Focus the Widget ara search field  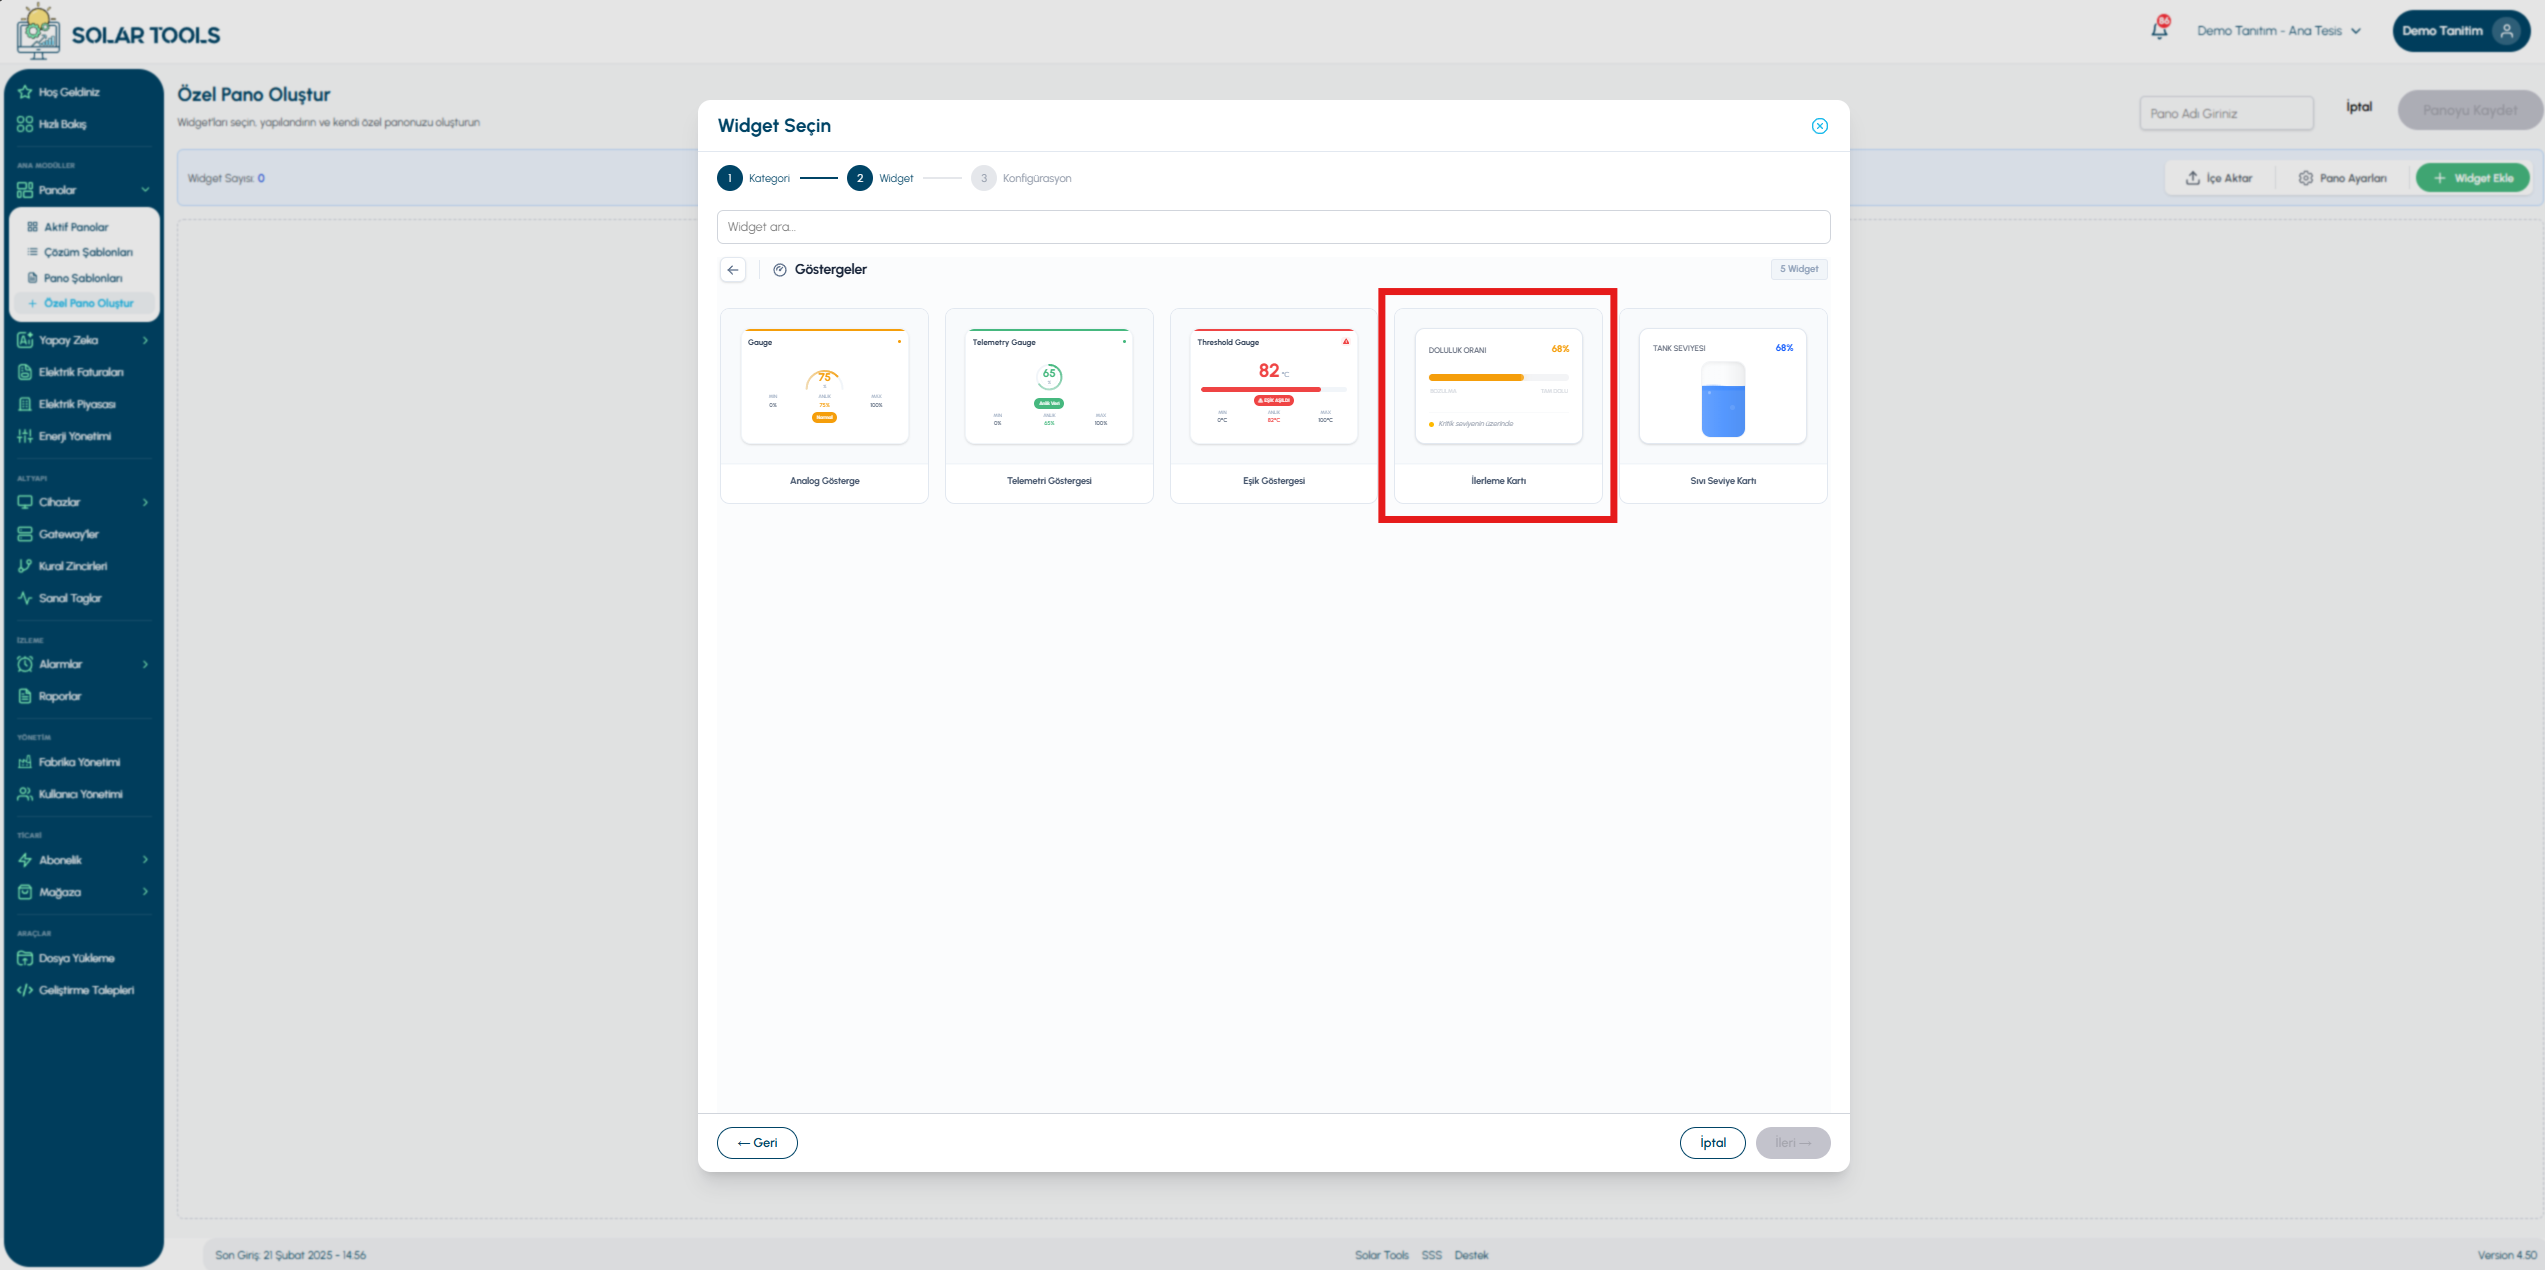[1273, 227]
